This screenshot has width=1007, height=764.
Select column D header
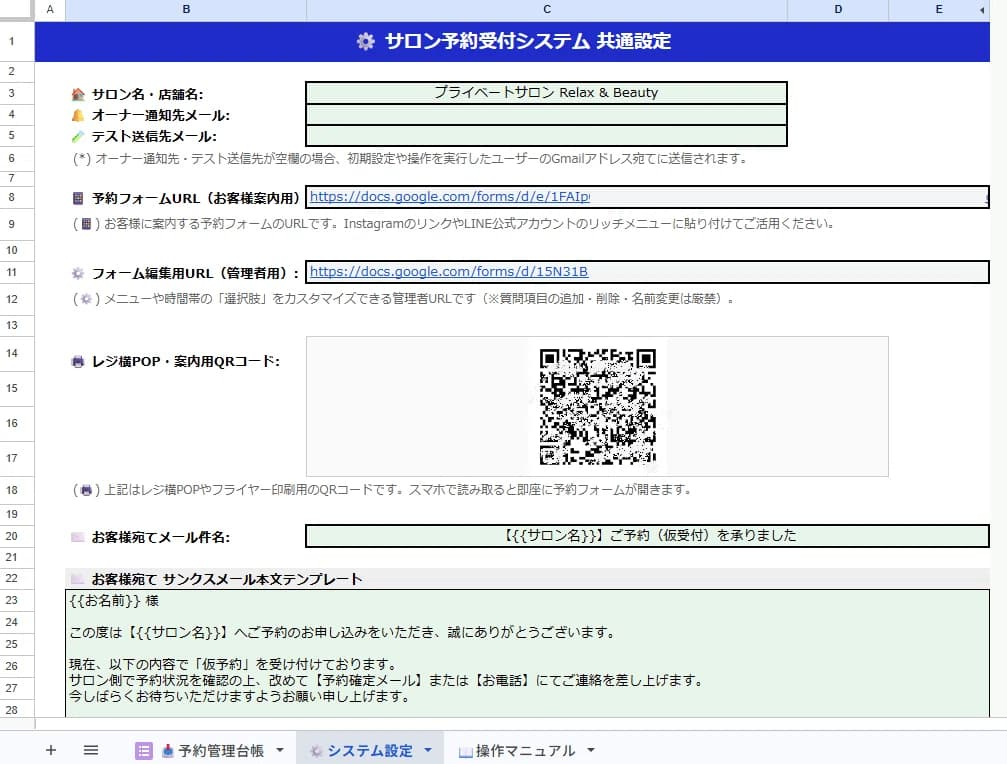pos(838,10)
